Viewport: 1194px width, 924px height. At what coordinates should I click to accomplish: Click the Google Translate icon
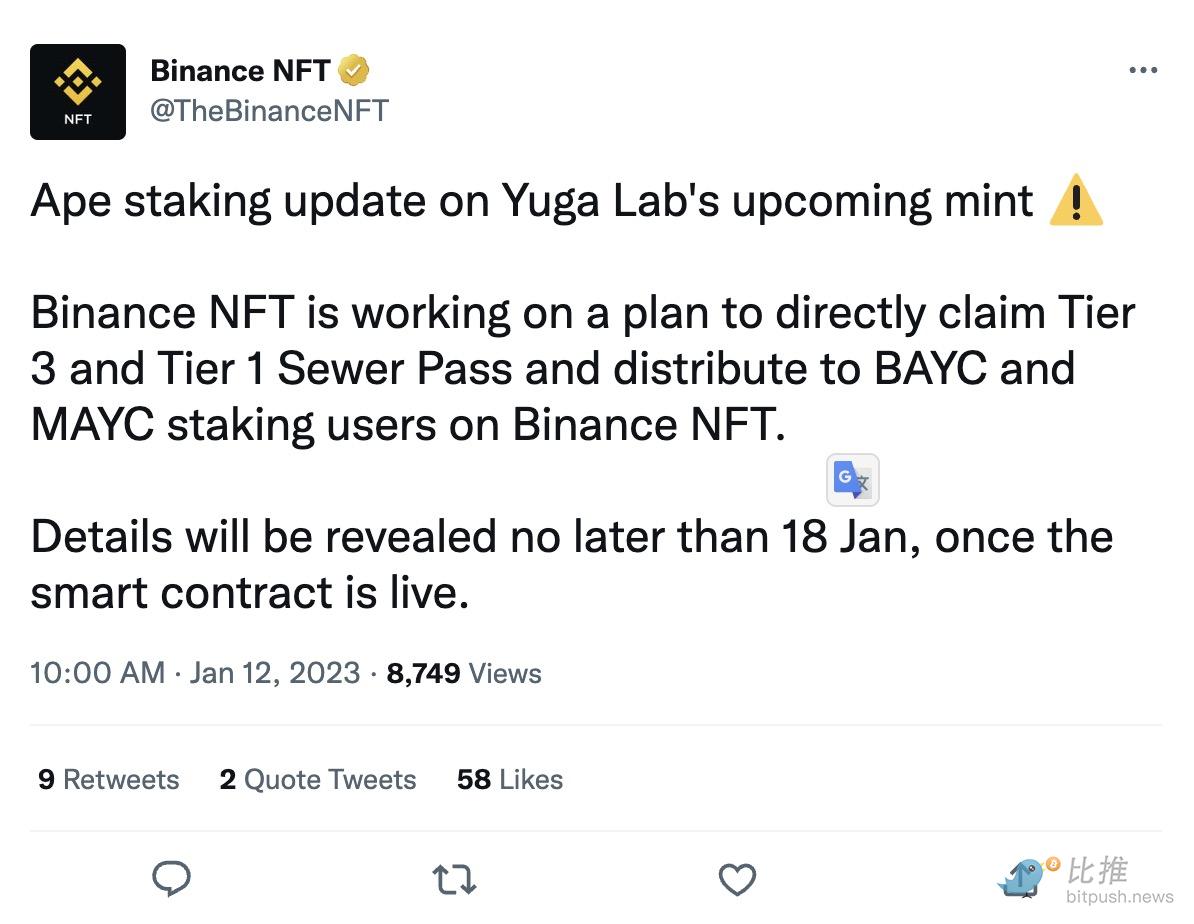click(853, 481)
